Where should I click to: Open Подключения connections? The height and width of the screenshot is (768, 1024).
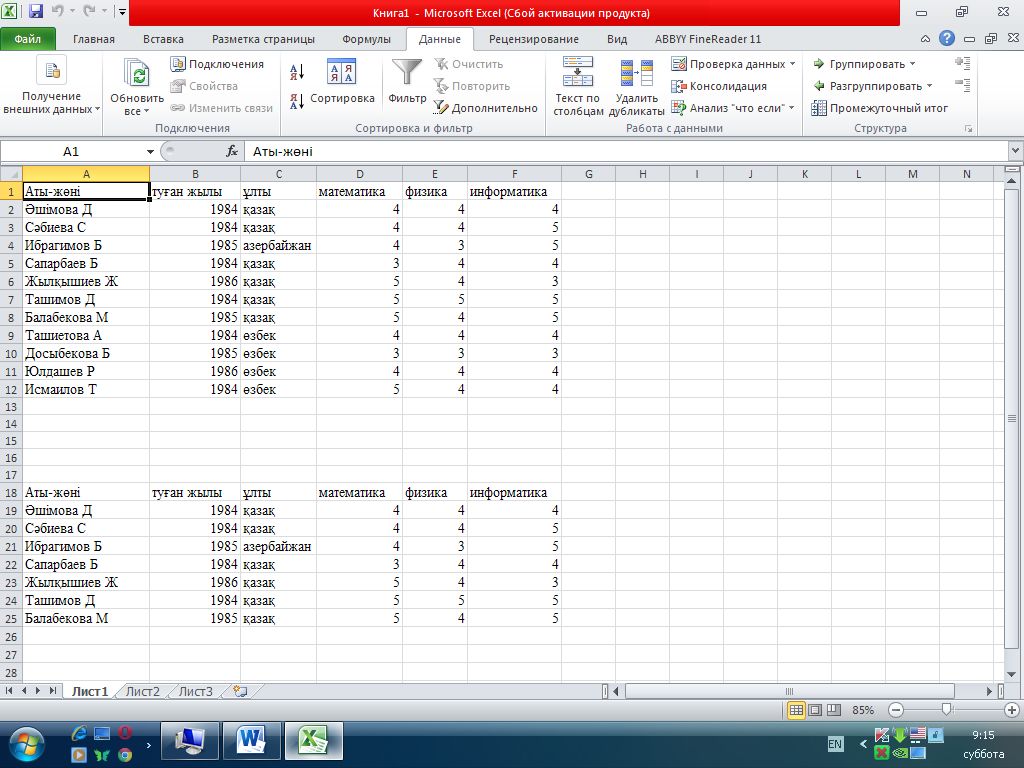pyautogui.click(x=217, y=64)
